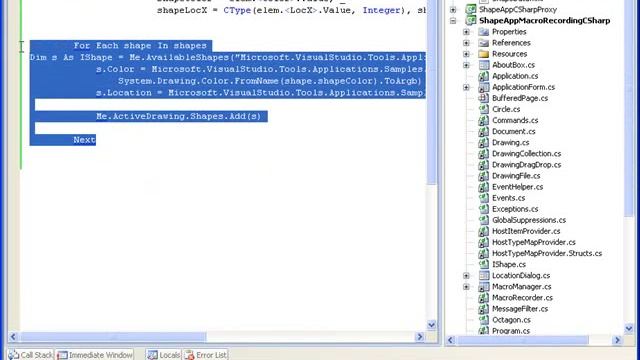Screen dimensions: 640x360
Task: Expand the References node
Action: (466, 43)
